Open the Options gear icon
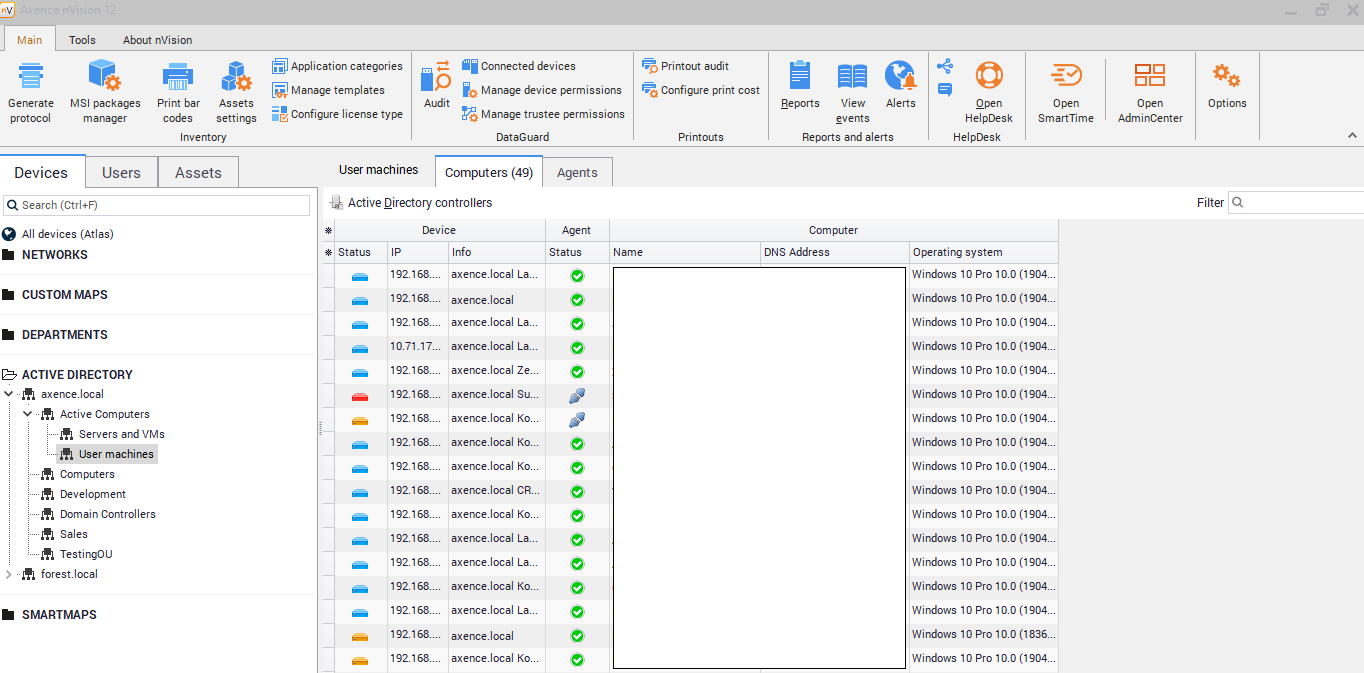 tap(1226, 78)
